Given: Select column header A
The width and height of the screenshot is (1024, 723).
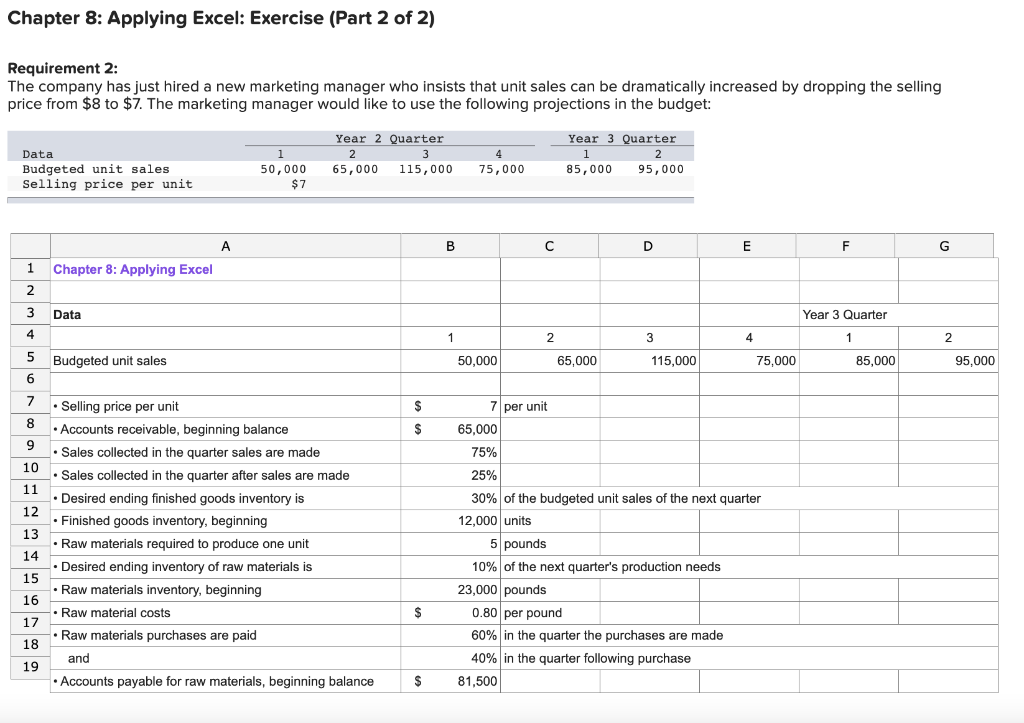Looking at the screenshot, I should 225,244.
